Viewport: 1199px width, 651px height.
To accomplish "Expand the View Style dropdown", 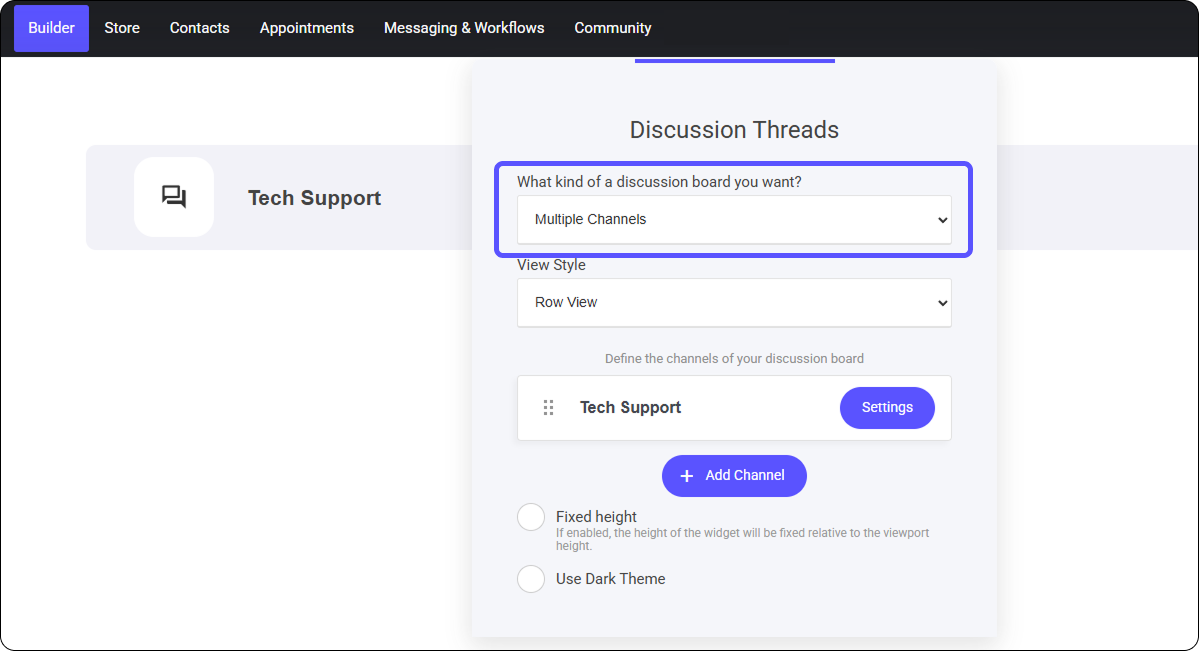I will (733, 303).
